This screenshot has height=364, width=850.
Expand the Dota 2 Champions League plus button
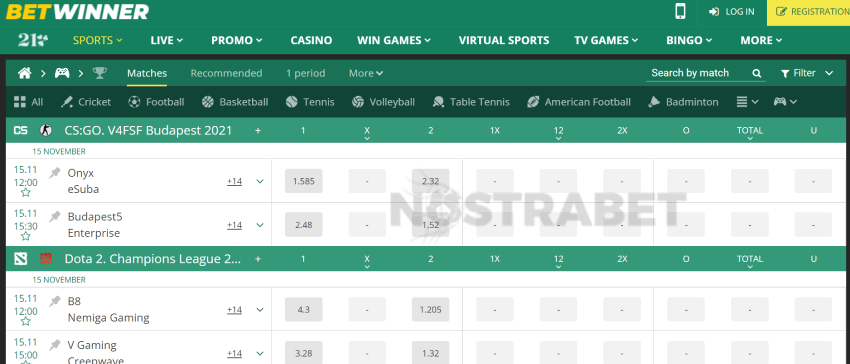258,259
